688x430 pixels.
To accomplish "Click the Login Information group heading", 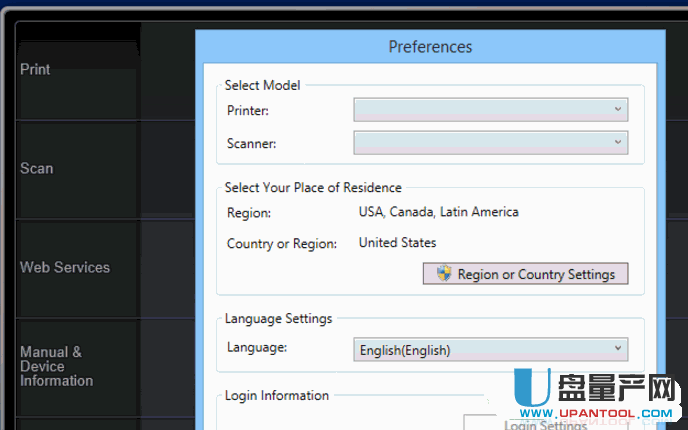I will [x=276, y=396].
